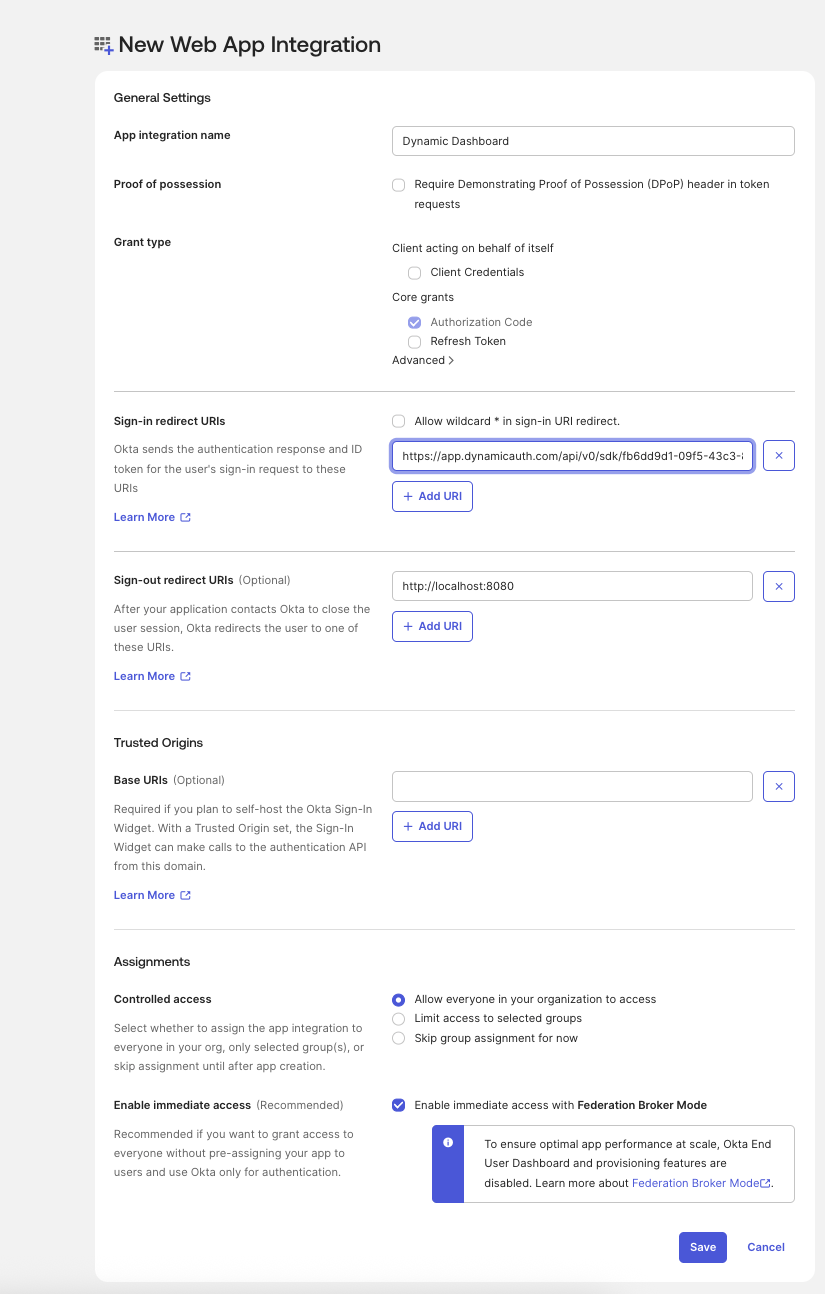Save the new app integration
Screen dimensions: 825x1294
702,1247
